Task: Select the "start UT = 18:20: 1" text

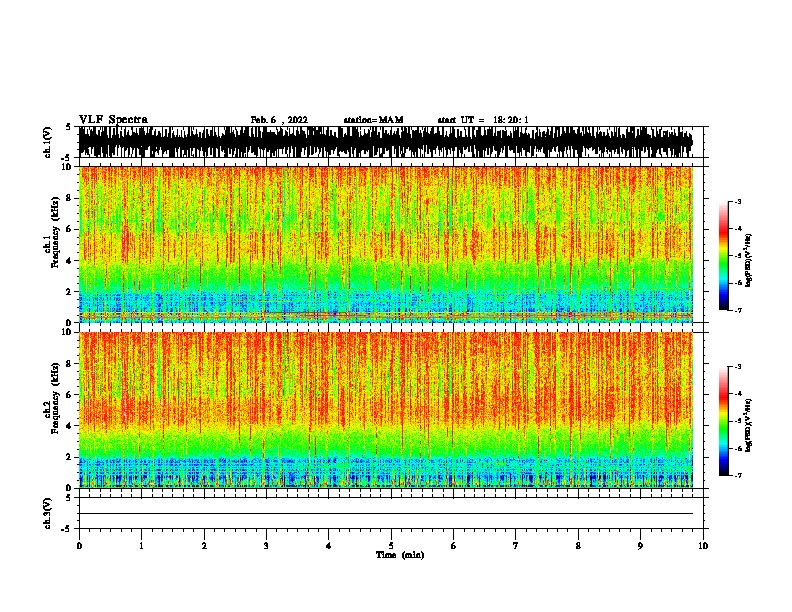Action: (483, 120)
